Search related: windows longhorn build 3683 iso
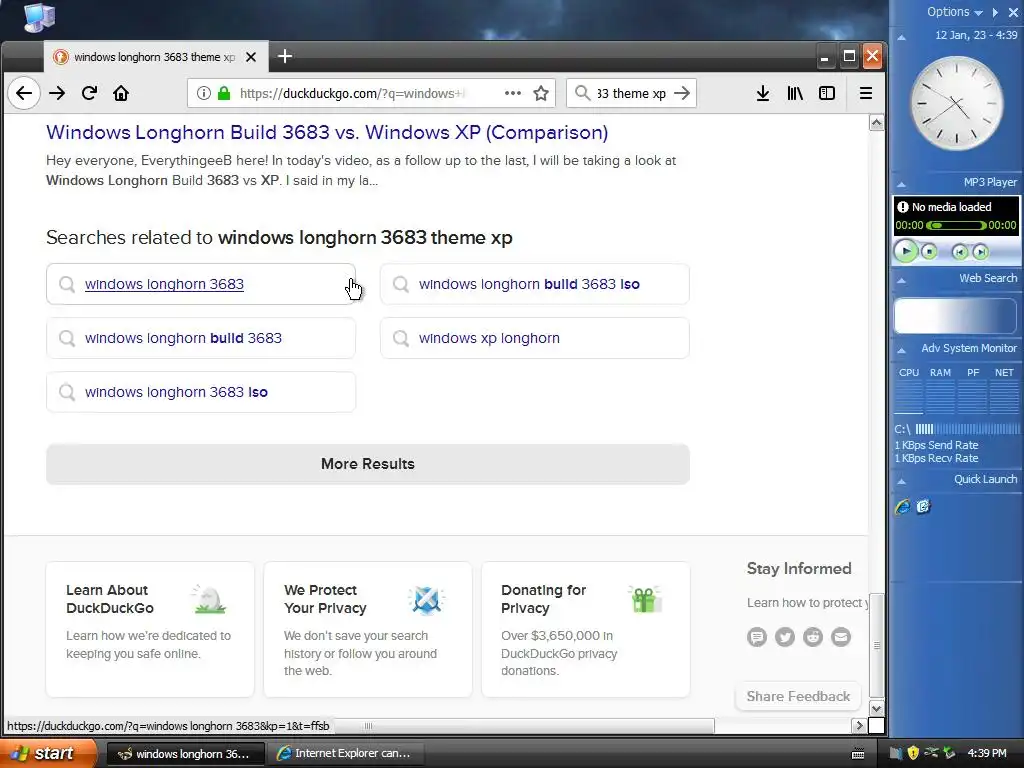Screen dimensions: 1024x768 [535, 284]
